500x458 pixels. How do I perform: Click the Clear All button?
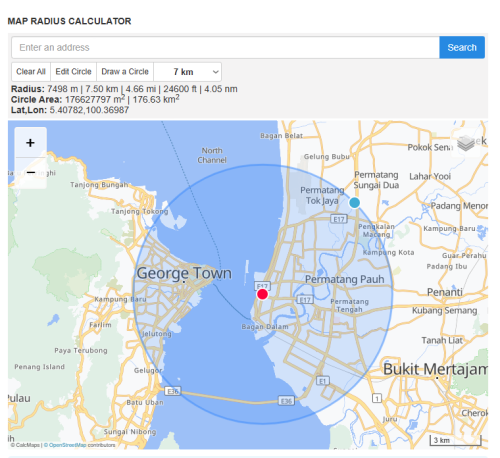[x=31, y=72]
